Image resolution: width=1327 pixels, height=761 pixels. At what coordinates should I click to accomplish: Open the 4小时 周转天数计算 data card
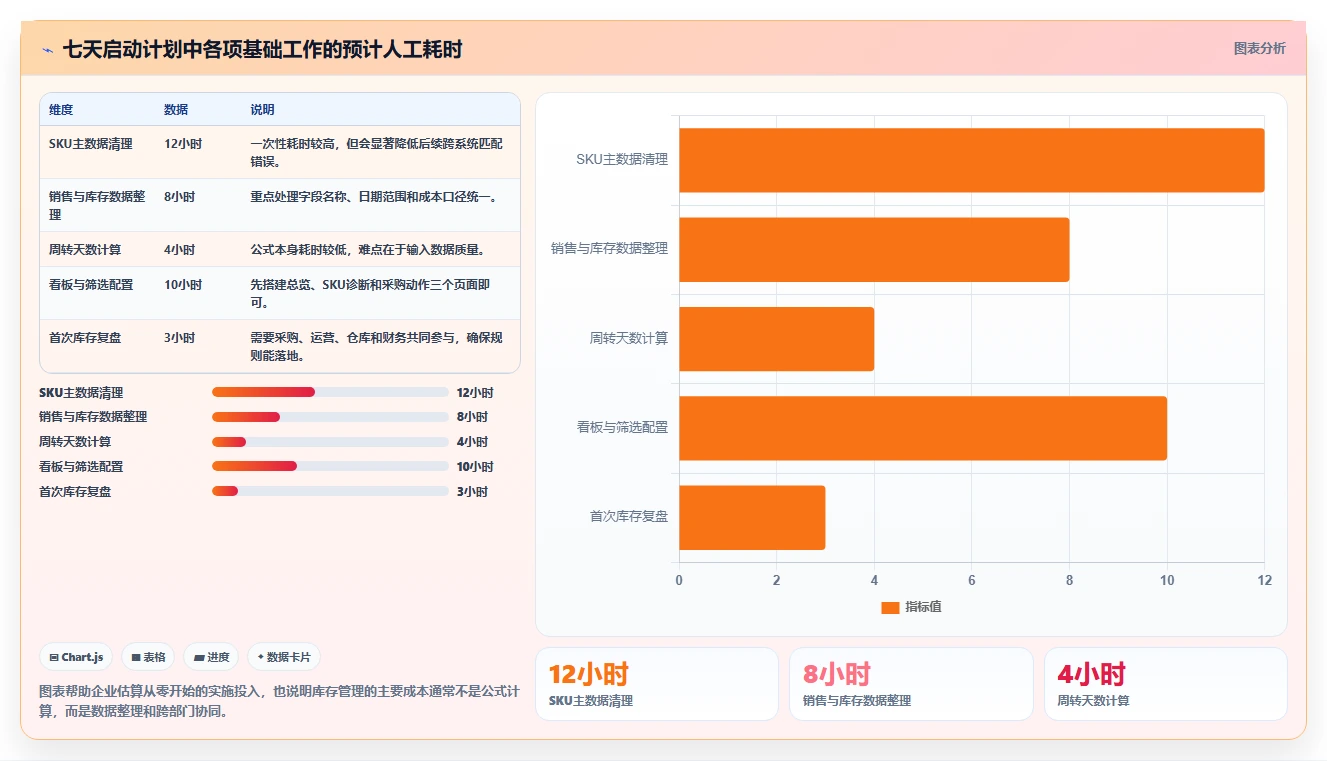click(x=1165, y=684)
